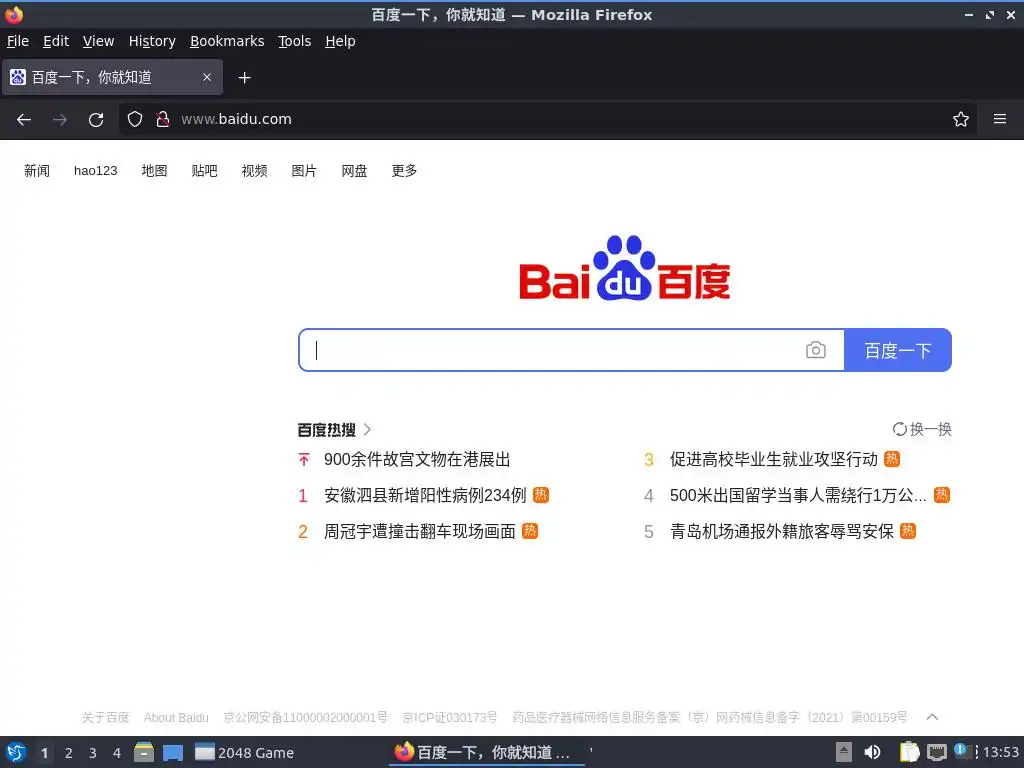1024x768 pixels.
Task: Click the blue show-desktop taskbar icon
Action: point(173,752)
